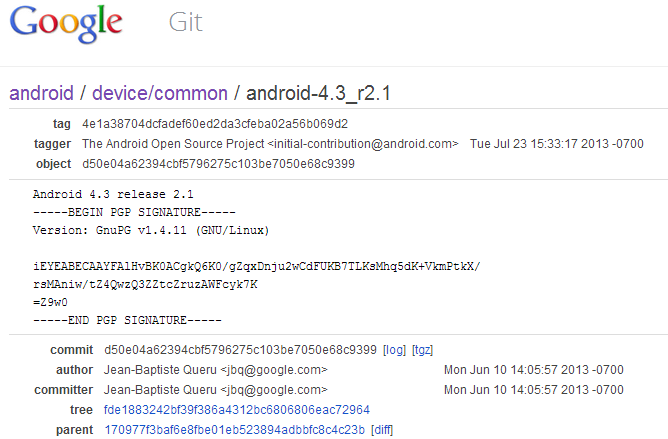The width and height of the screenshot is (668, 439).
Task: Click committer Jean-Baptiste Queru entry
Action: click(x=216, y=390)
